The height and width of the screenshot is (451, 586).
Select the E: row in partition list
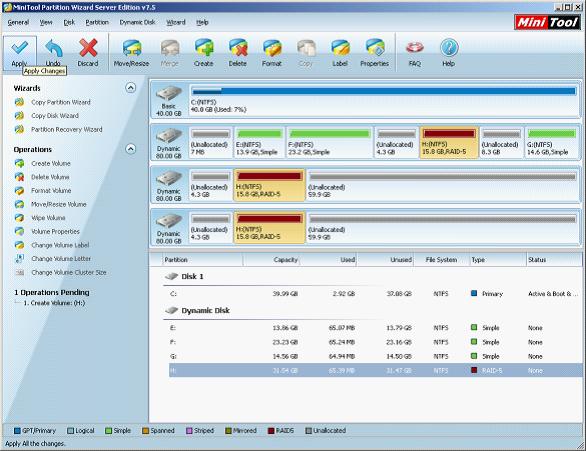pyautogui.click(x=375, y=328)
